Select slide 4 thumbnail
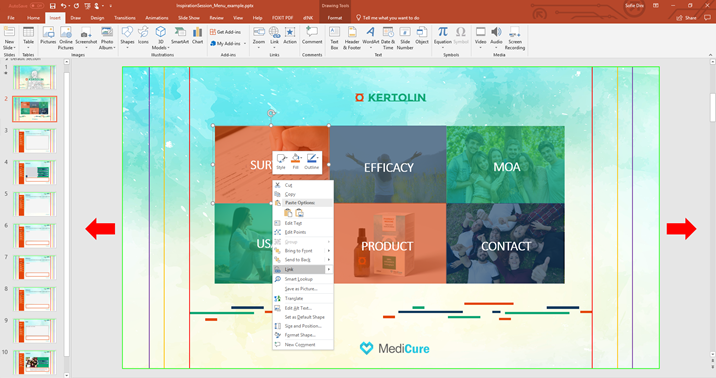The height and width of the screenshot is (378, 716). (x=35, y=172)
